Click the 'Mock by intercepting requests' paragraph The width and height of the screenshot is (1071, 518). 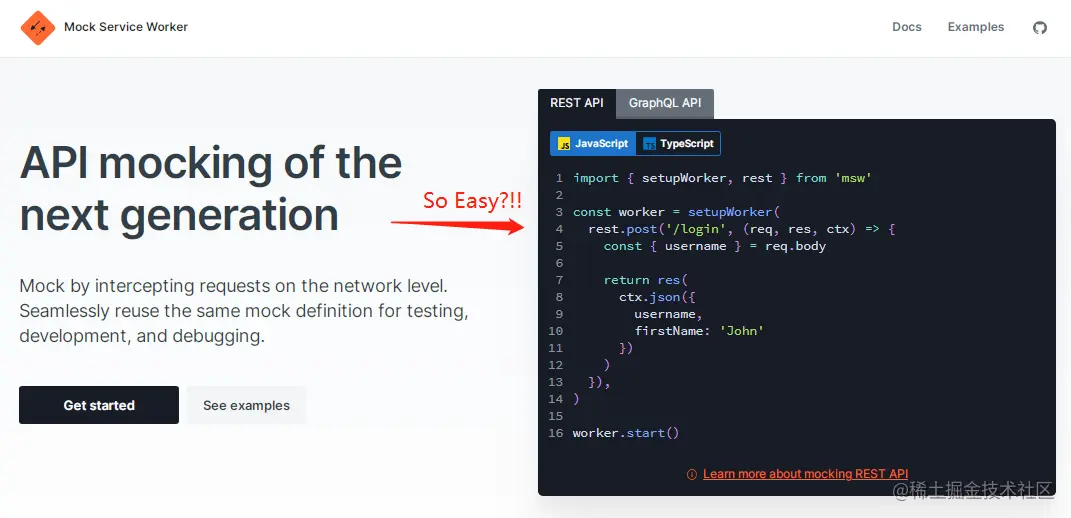click(x=244, y=311)
